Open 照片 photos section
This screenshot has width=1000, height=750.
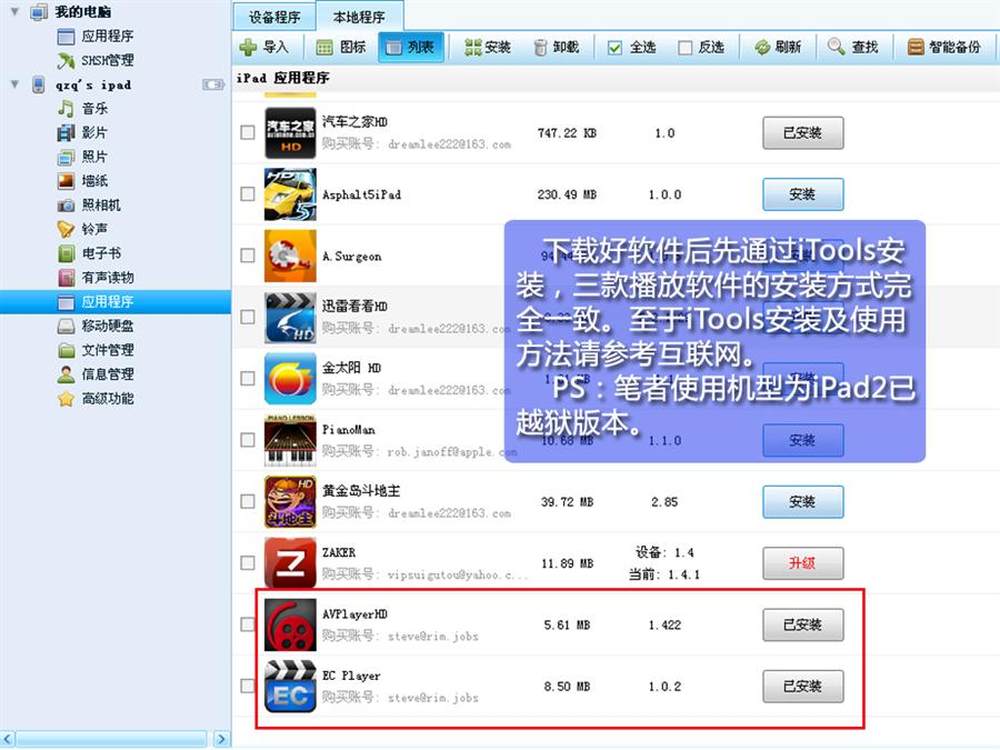83,157
